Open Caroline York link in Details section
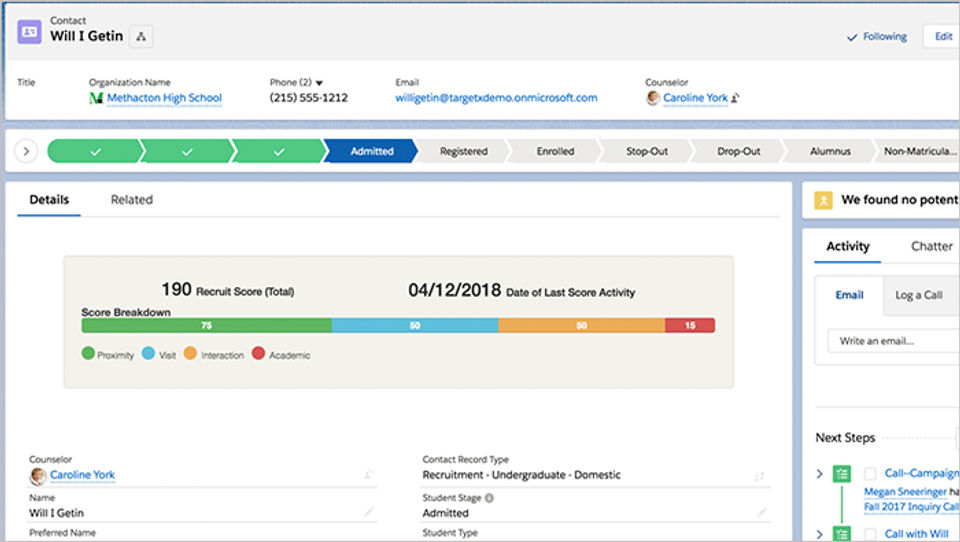 [82, 475]
